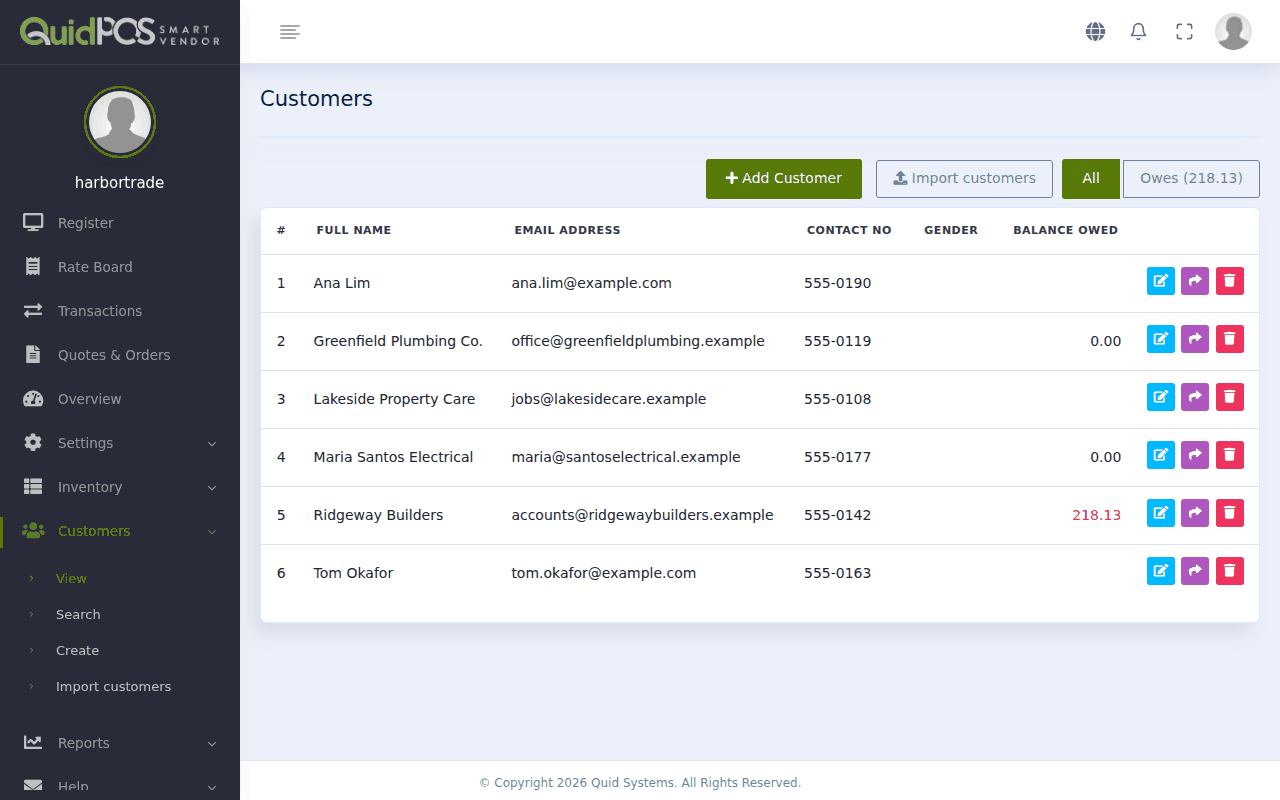Click phone number 555-0163
Viewport: 1280px width, 800px height.
coord(838,573)
